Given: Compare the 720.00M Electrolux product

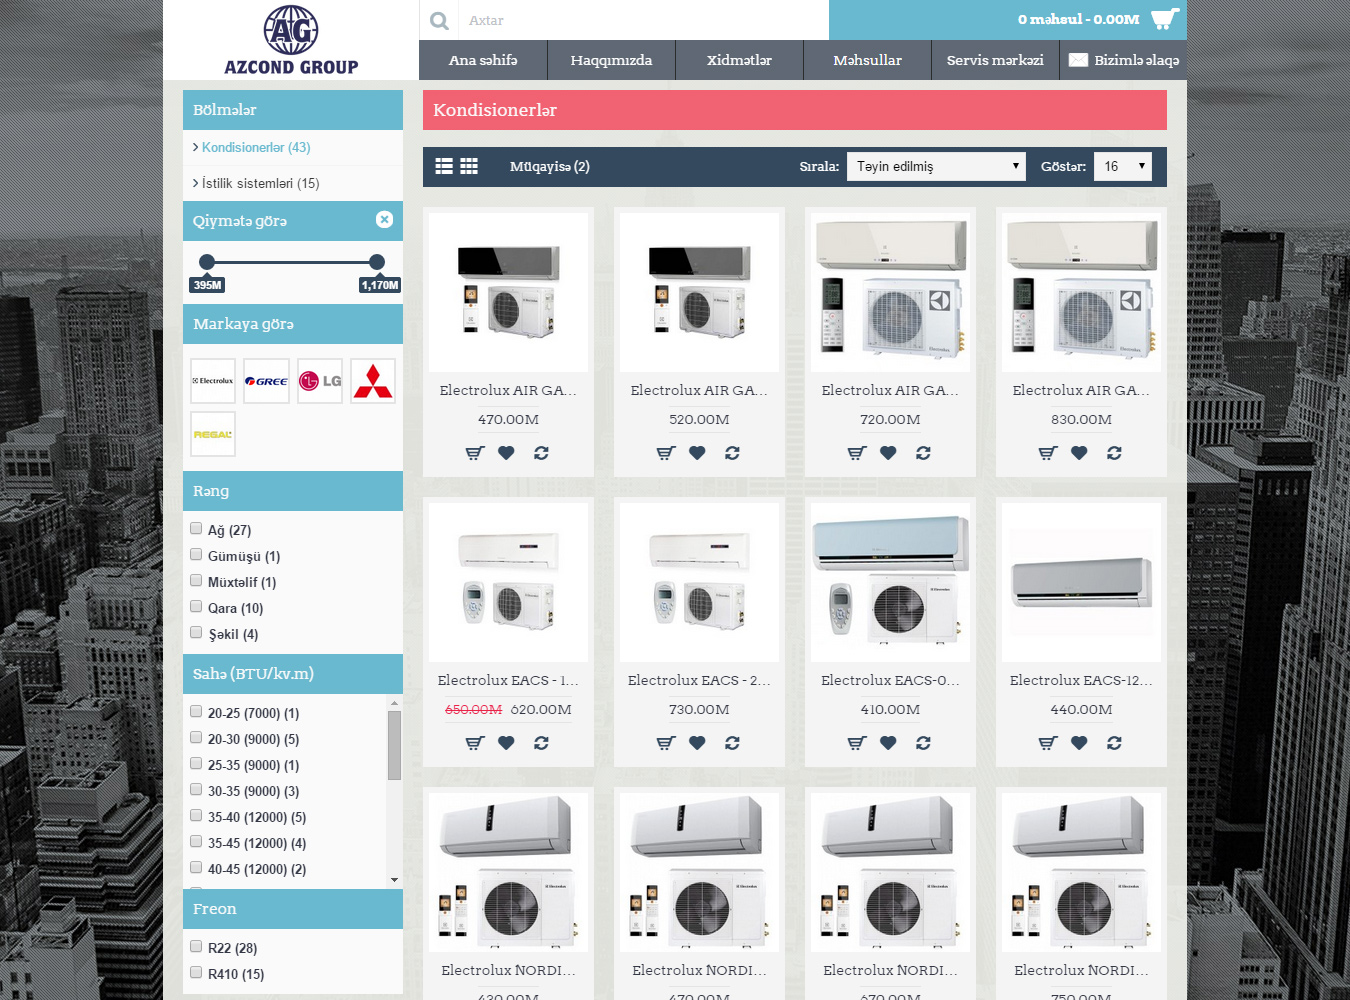Looking at the screenshot, I should coord(923,453).
